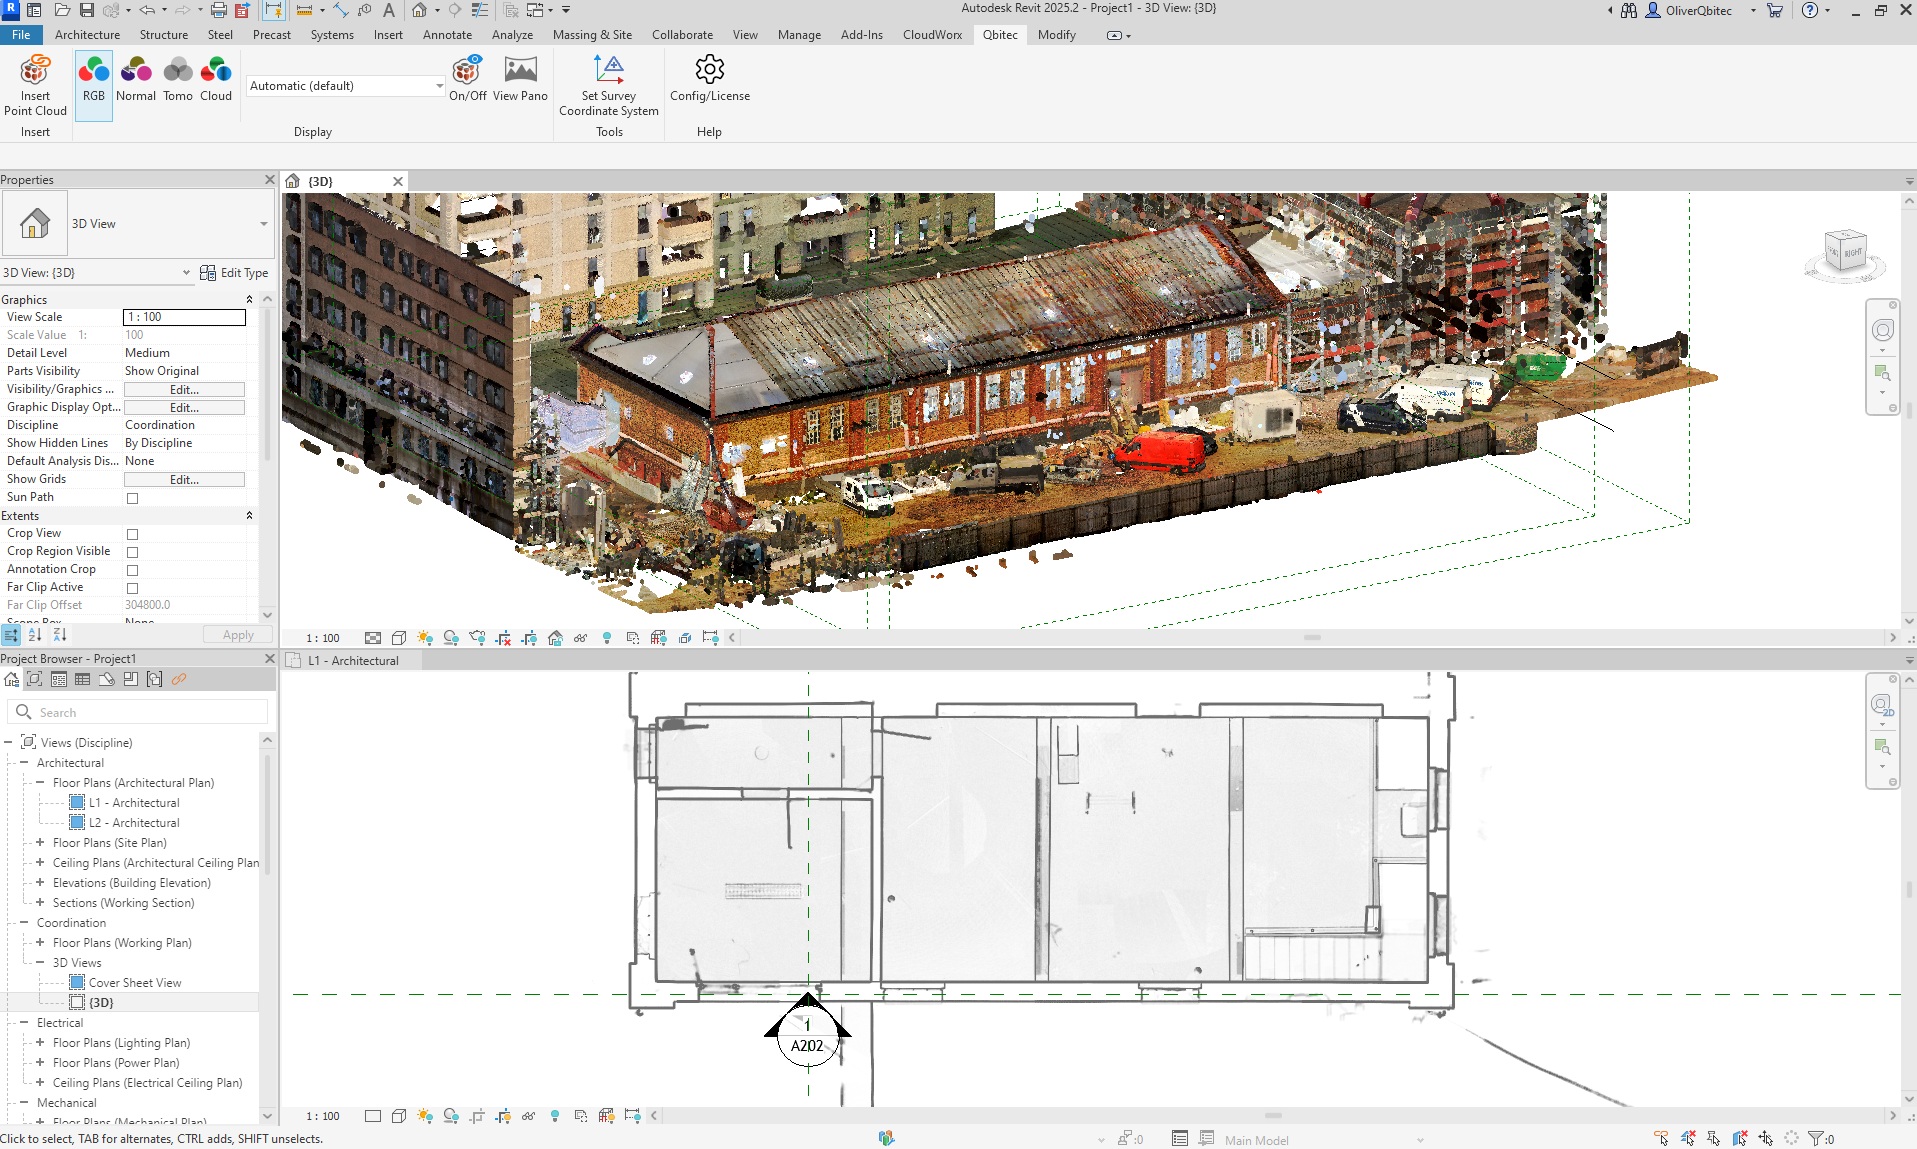1917x1149 pixels.
Task: Select the Insert Point Cloud tool
Action: (35, 85)
